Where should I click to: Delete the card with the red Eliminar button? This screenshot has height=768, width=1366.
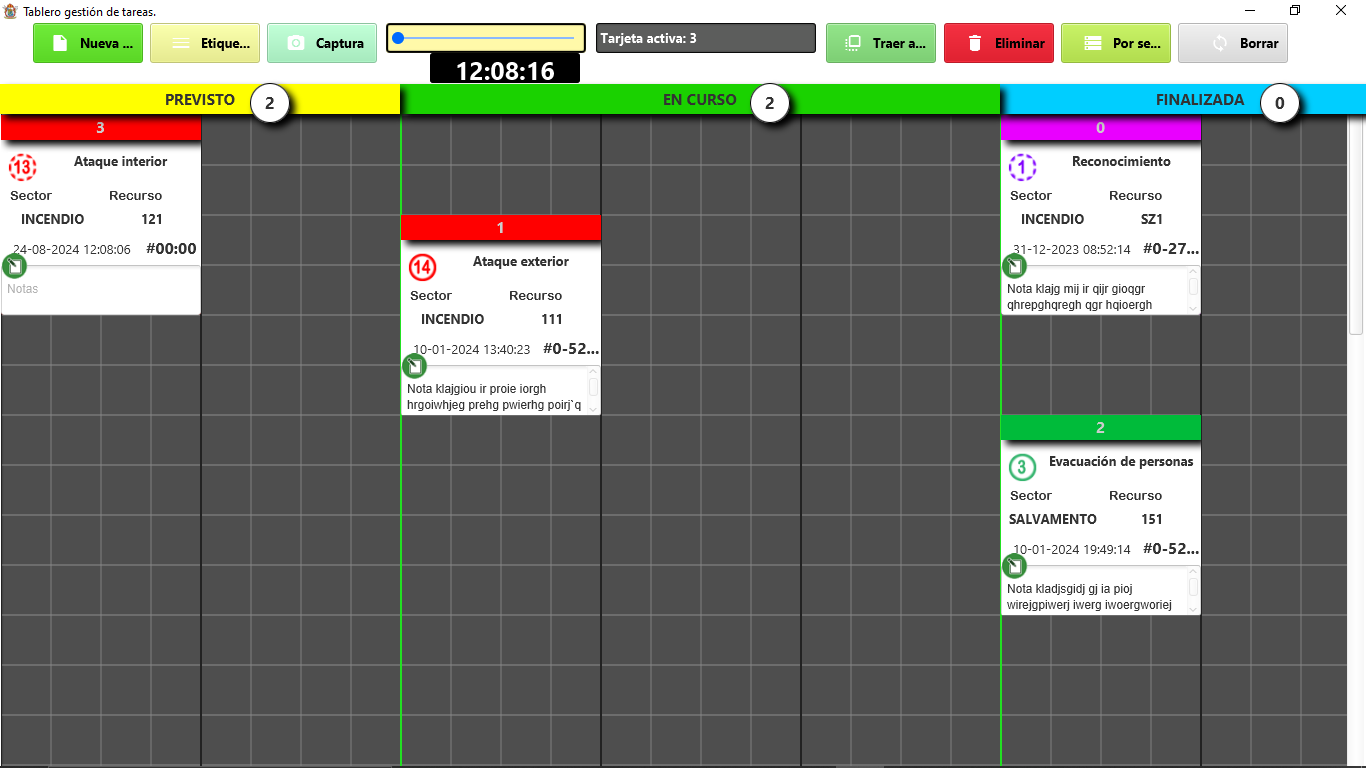coord(999,44)
